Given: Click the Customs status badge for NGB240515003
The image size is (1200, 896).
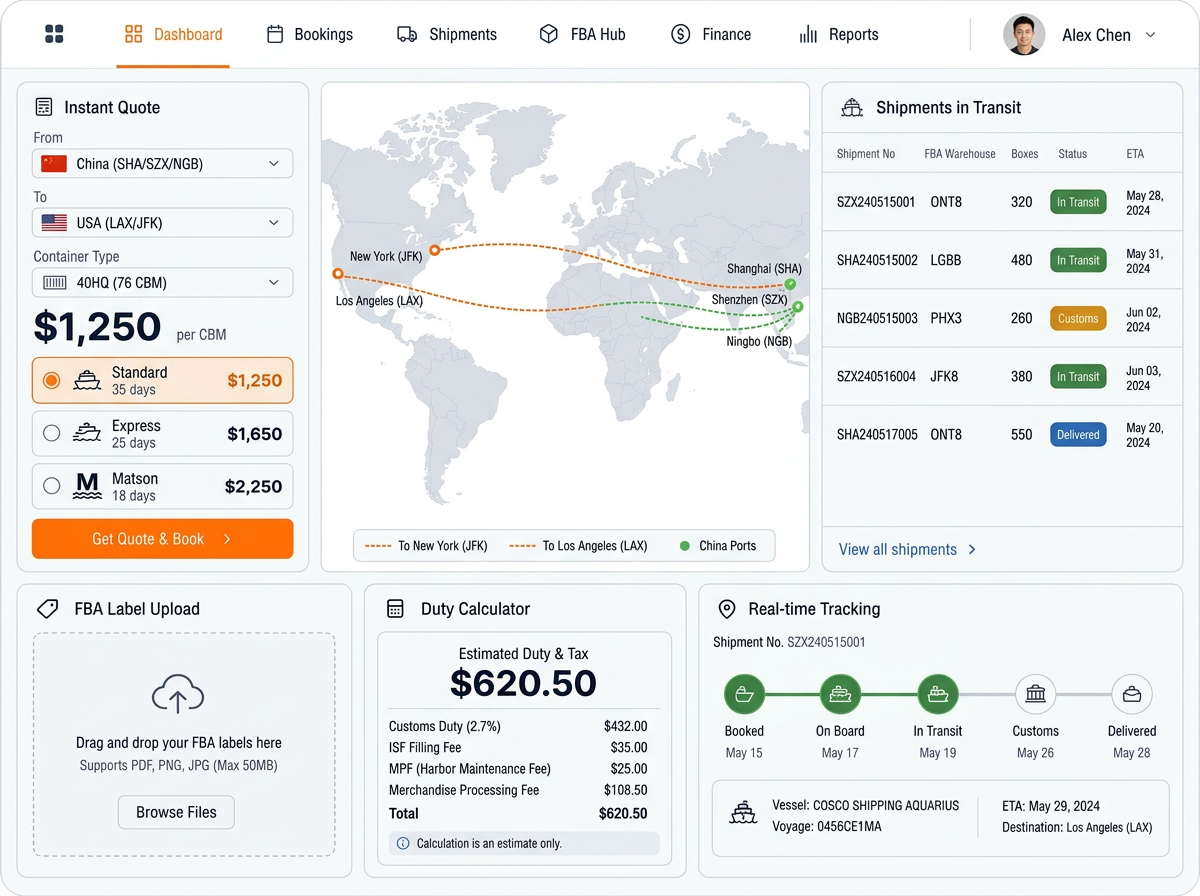Looking at the screenshot, I should 1078,318.
